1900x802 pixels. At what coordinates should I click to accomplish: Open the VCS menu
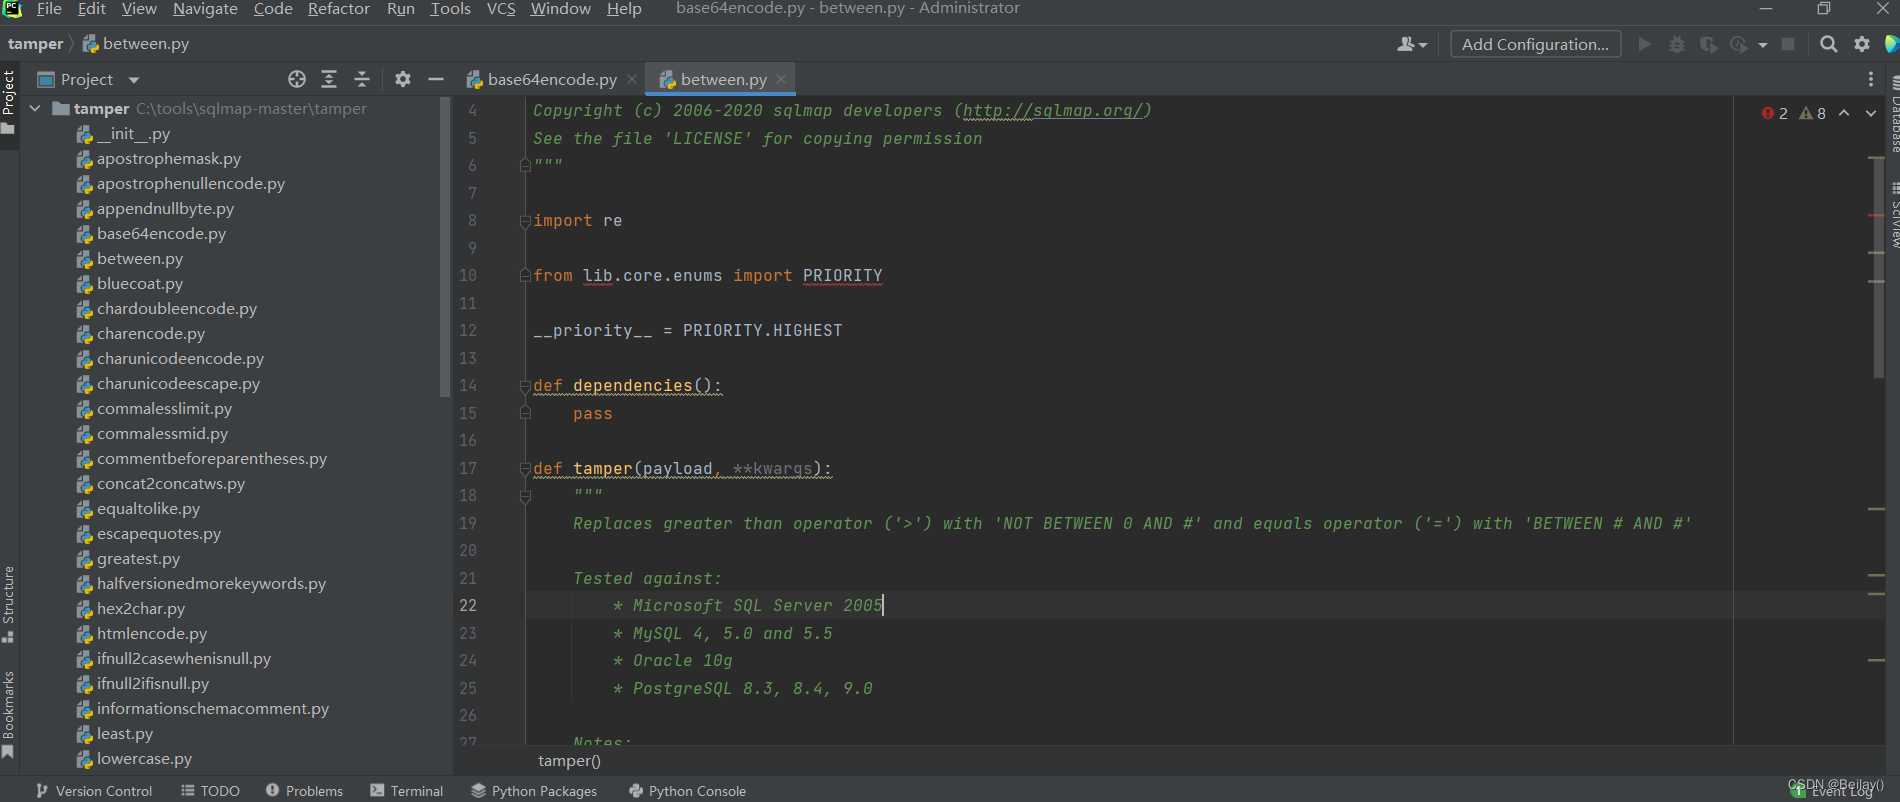(501, 9)
